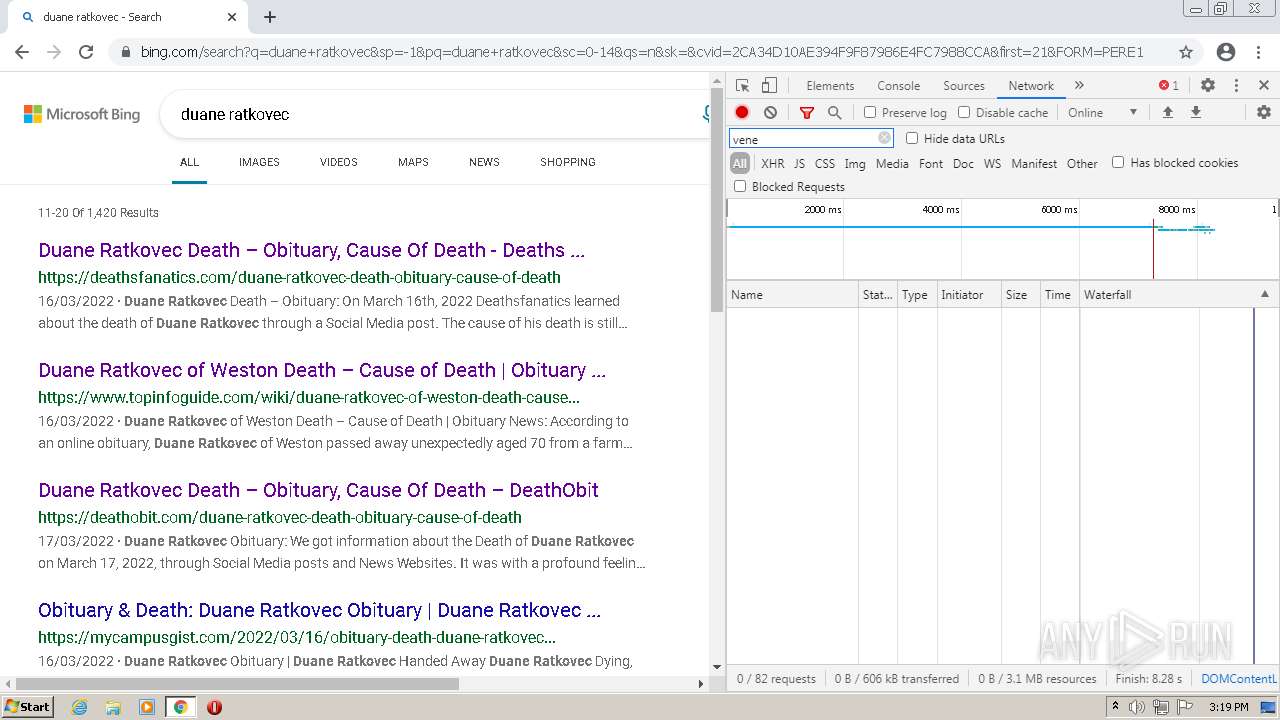Filter requests by Img type
The width and height of the screenshot is (1280, 720).
tap(855, 164)
